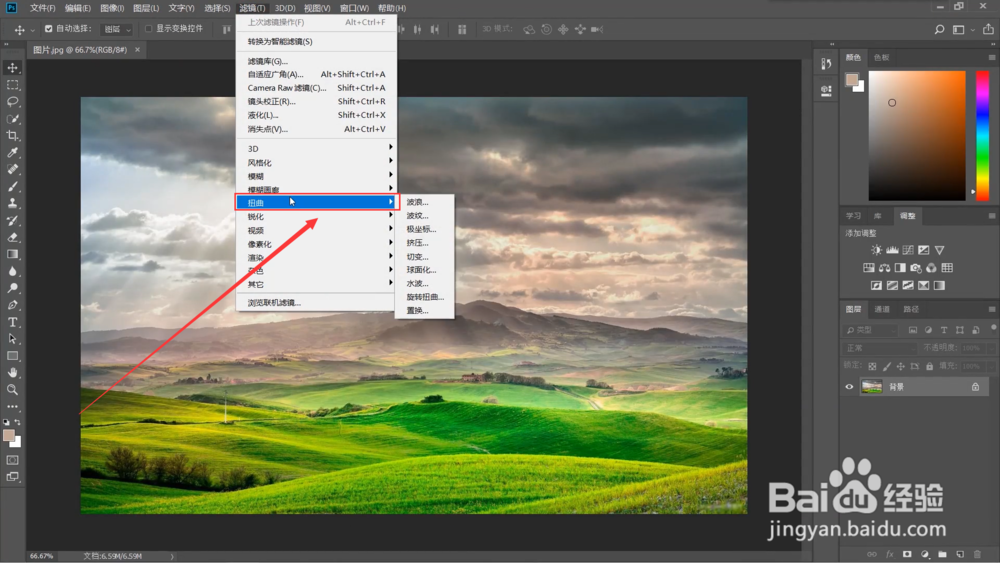
Task: Select the Gradient tool
Action: pos(12,254)
